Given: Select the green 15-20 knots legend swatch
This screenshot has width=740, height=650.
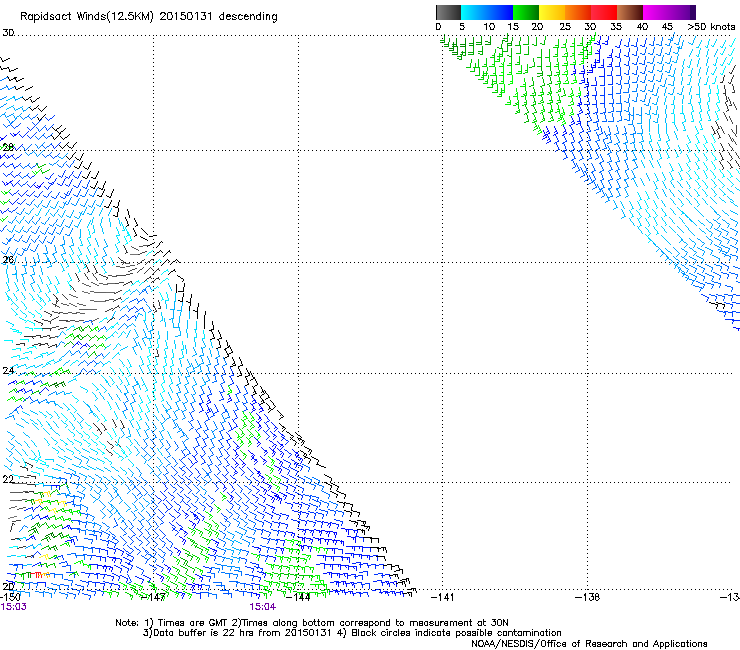Looking at the screenshot, I should coord(526,12).
